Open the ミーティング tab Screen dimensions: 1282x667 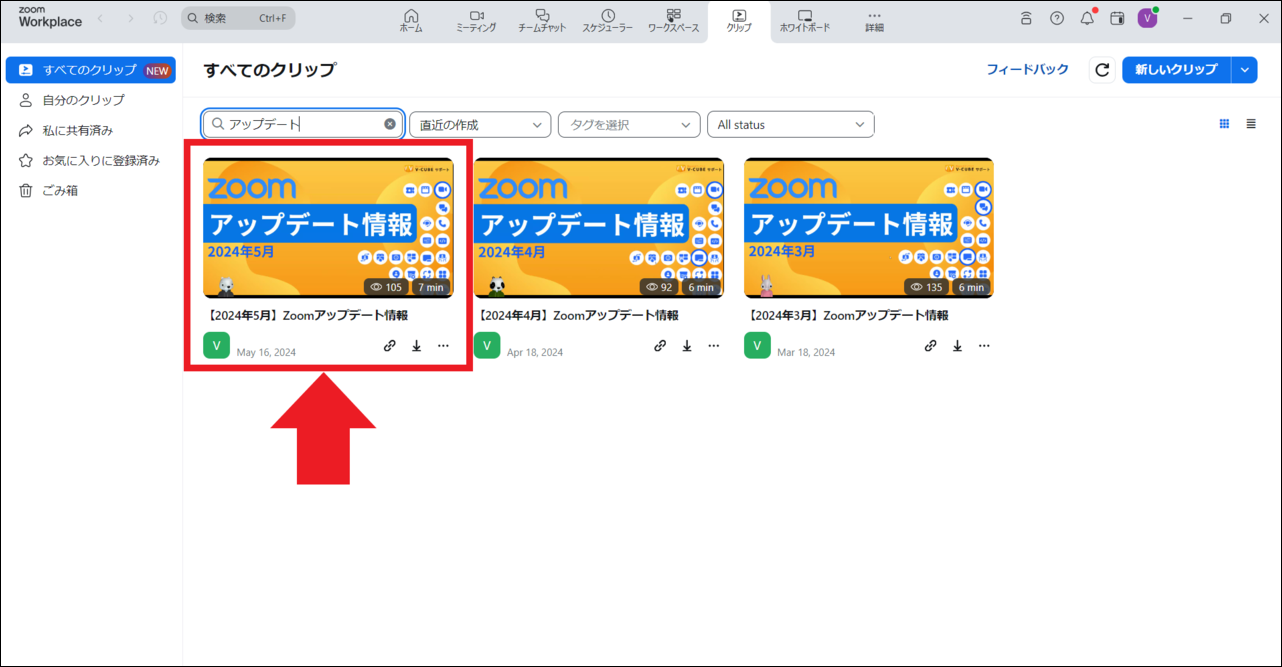click(x=476, y=21)
